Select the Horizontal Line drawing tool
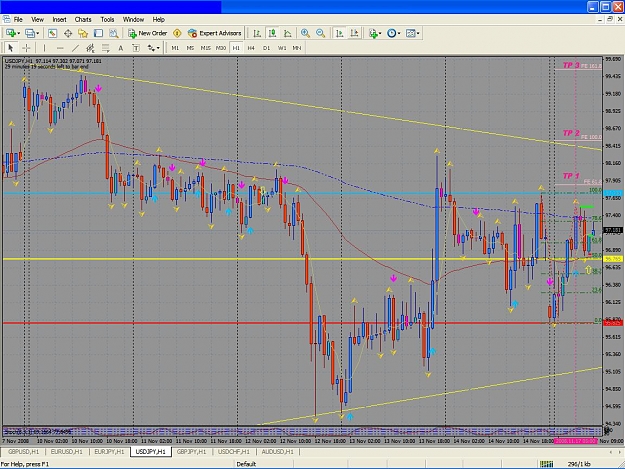The image size is (625, 469). point(60,48)
